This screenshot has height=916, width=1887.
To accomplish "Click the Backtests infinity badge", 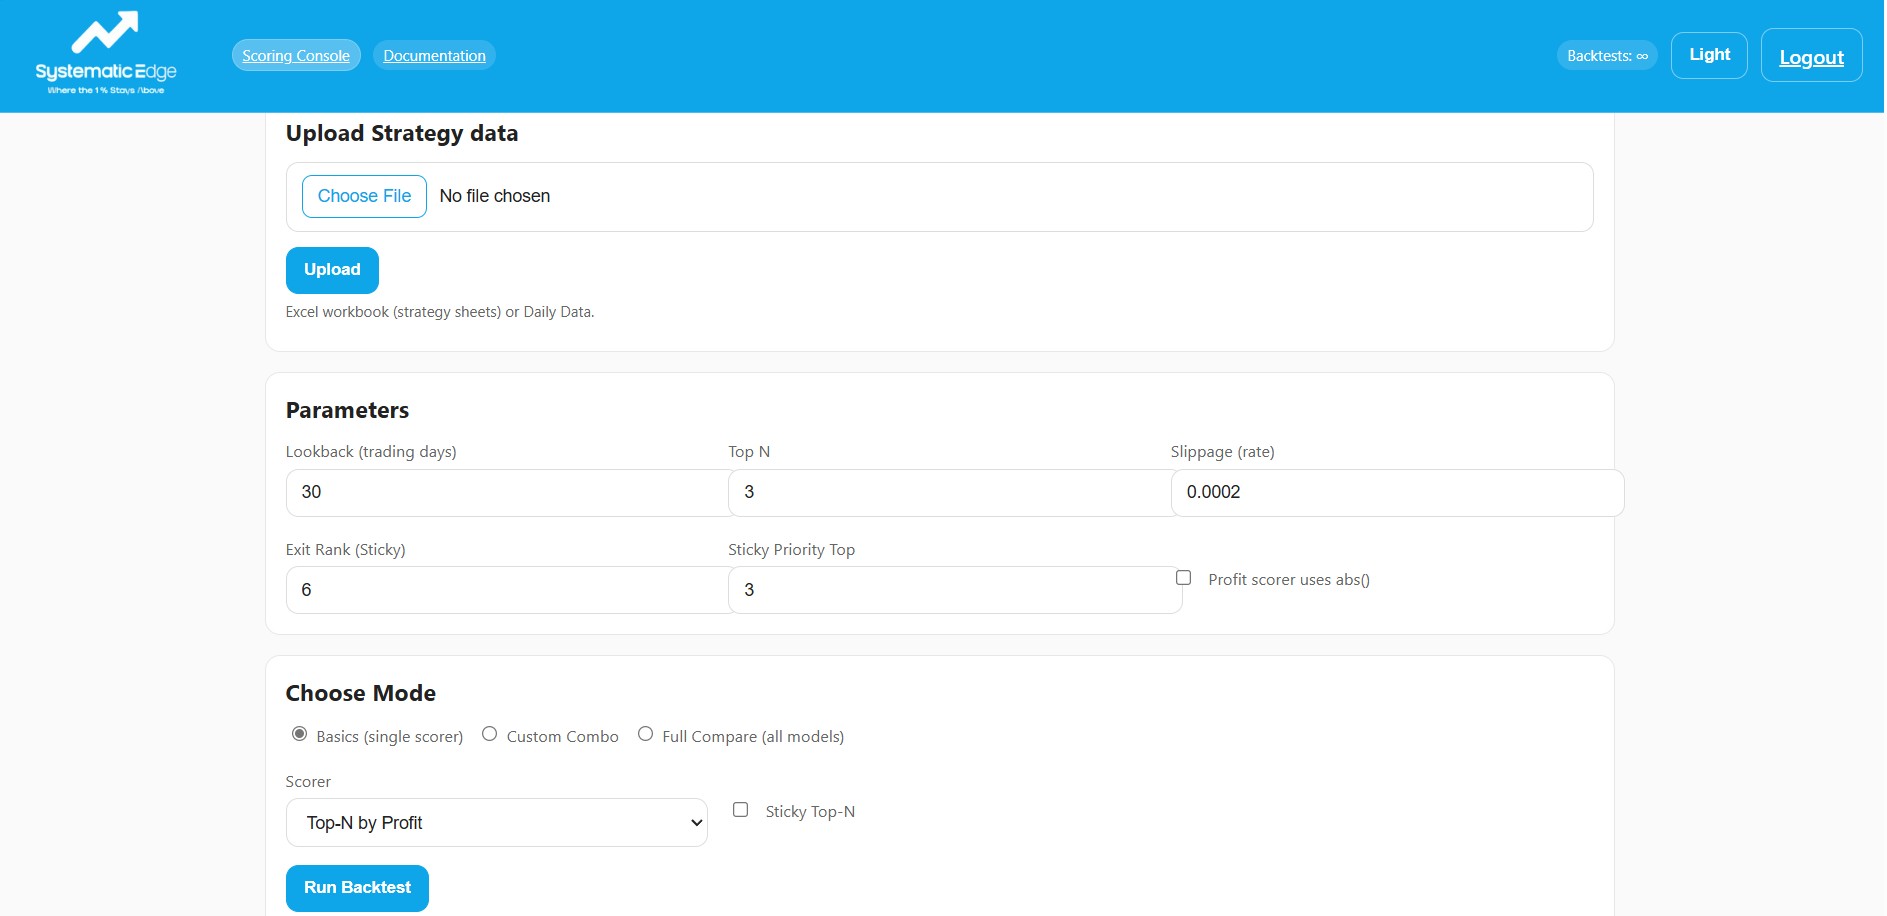I will click(x=1605, y=55).
